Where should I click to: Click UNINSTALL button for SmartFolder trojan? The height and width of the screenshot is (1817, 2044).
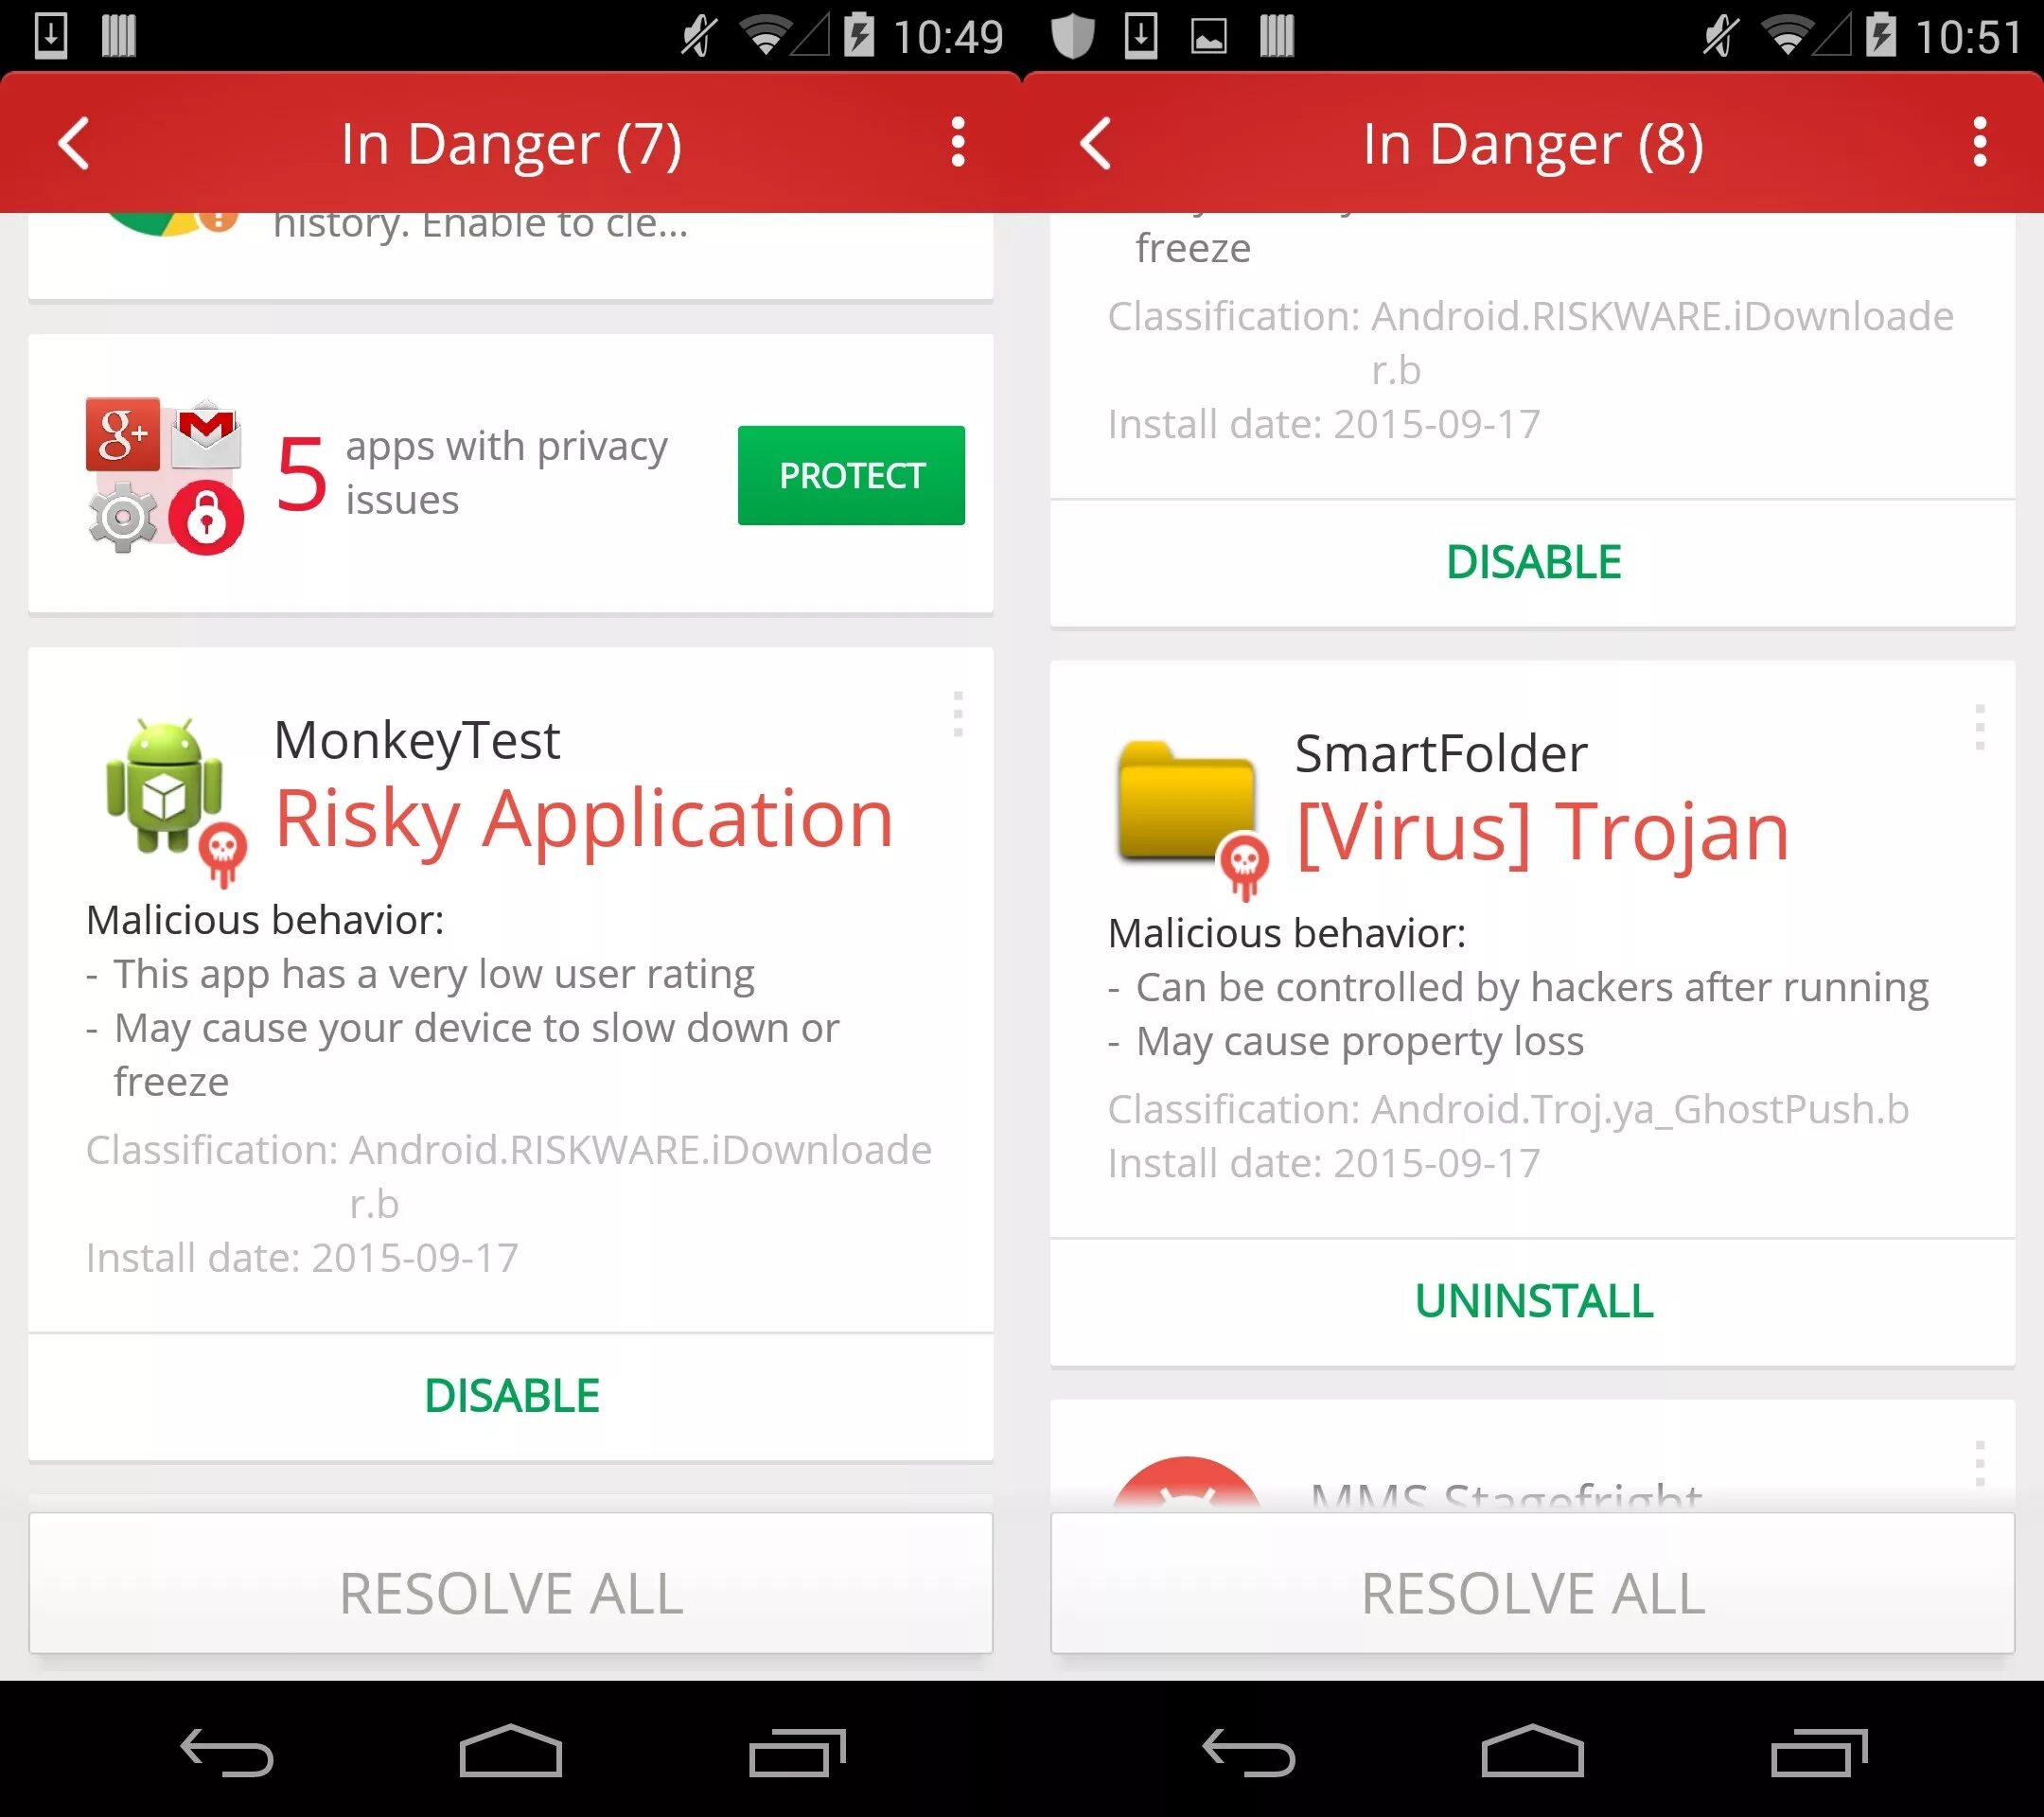[1534, 1299]
